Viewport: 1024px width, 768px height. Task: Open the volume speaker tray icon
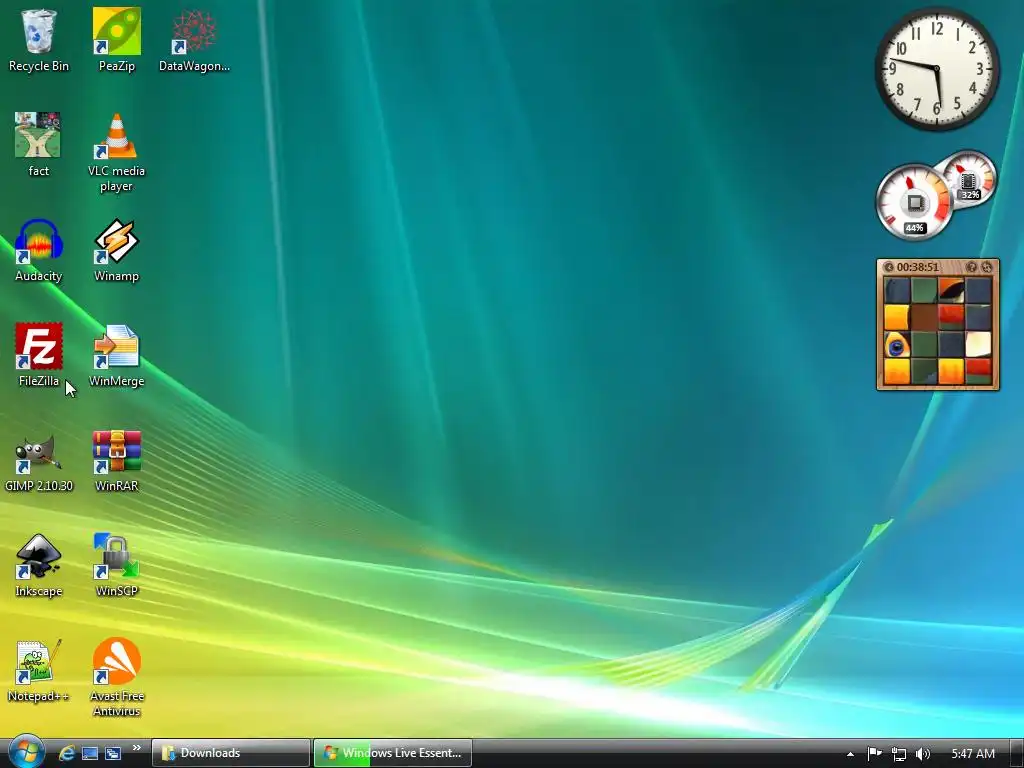922,754
